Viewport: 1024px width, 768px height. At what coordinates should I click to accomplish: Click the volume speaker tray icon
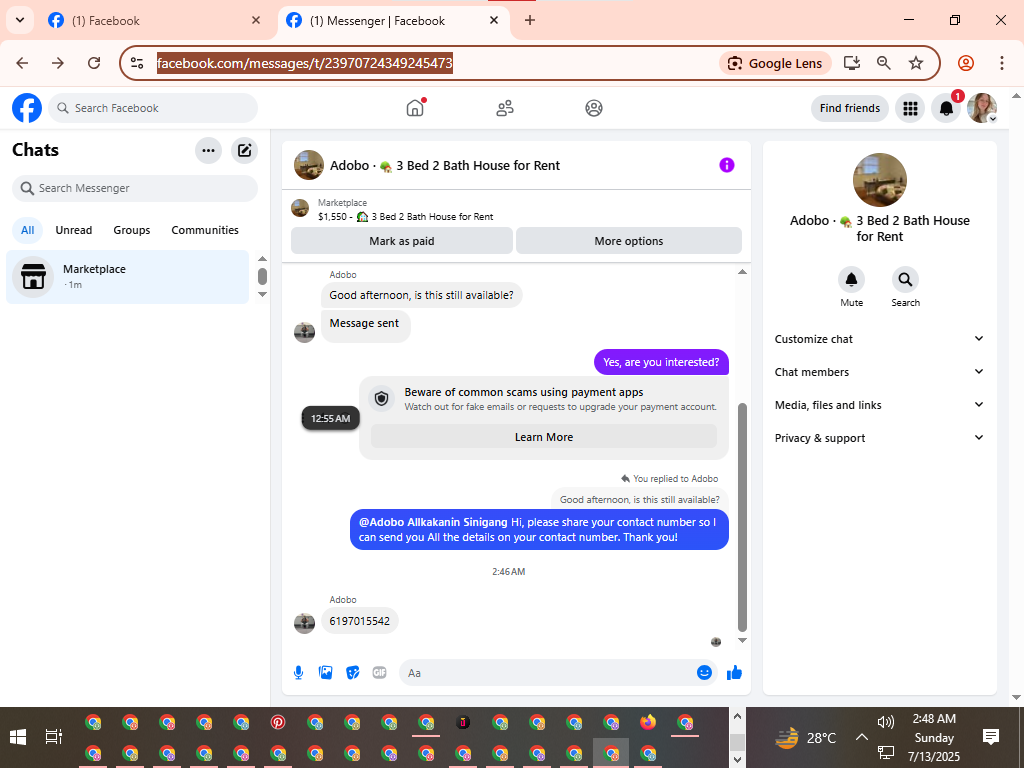click(886, 722)
